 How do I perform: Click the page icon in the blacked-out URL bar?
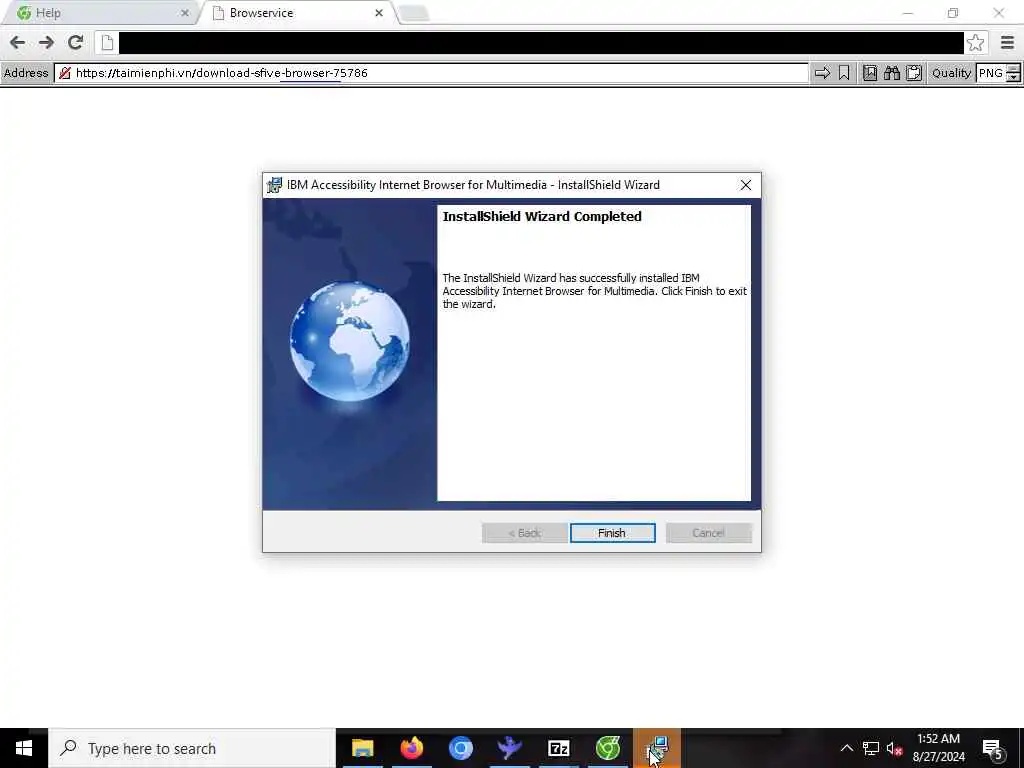coord(108,42)
